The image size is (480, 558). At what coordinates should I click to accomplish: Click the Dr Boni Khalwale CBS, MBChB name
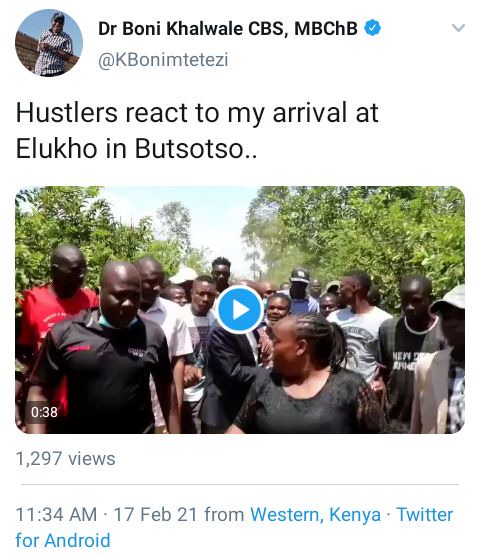[228, 28]
